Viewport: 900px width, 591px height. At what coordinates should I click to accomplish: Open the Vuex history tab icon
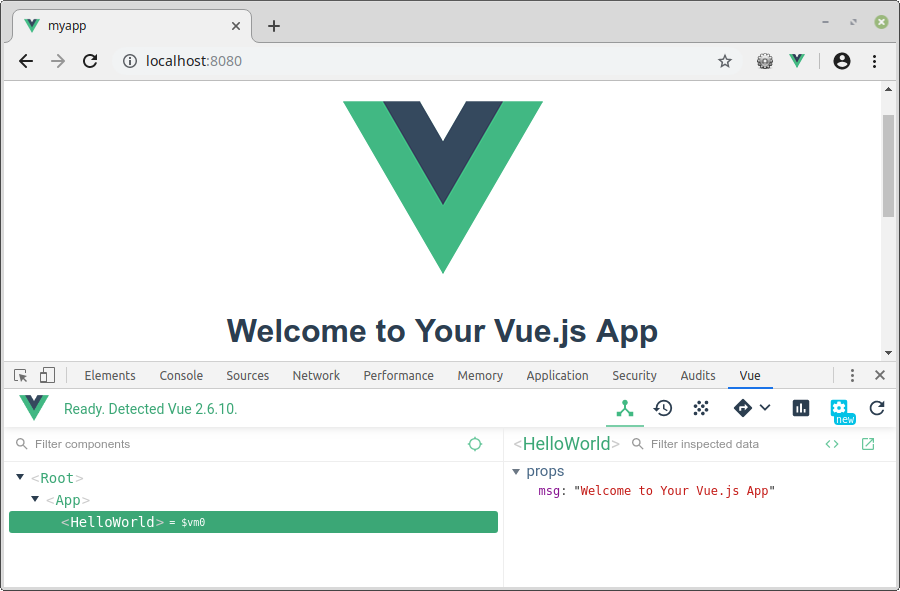click(663, 409)
